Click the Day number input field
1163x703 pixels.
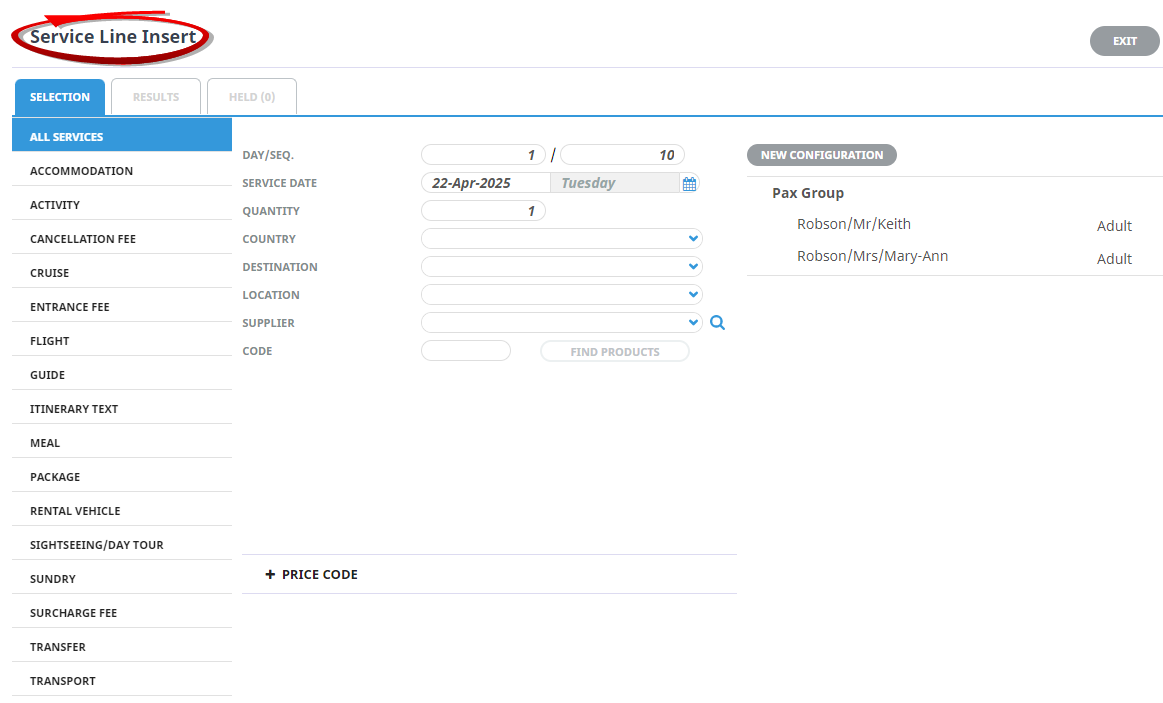pos(483,155)
